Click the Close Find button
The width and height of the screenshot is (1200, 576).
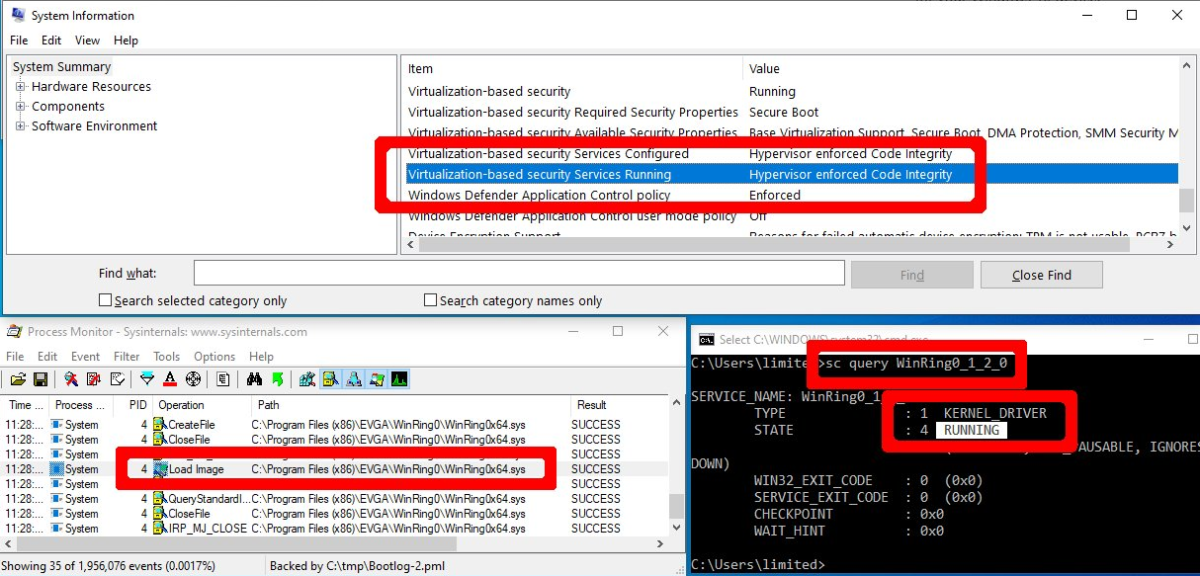1041,275
